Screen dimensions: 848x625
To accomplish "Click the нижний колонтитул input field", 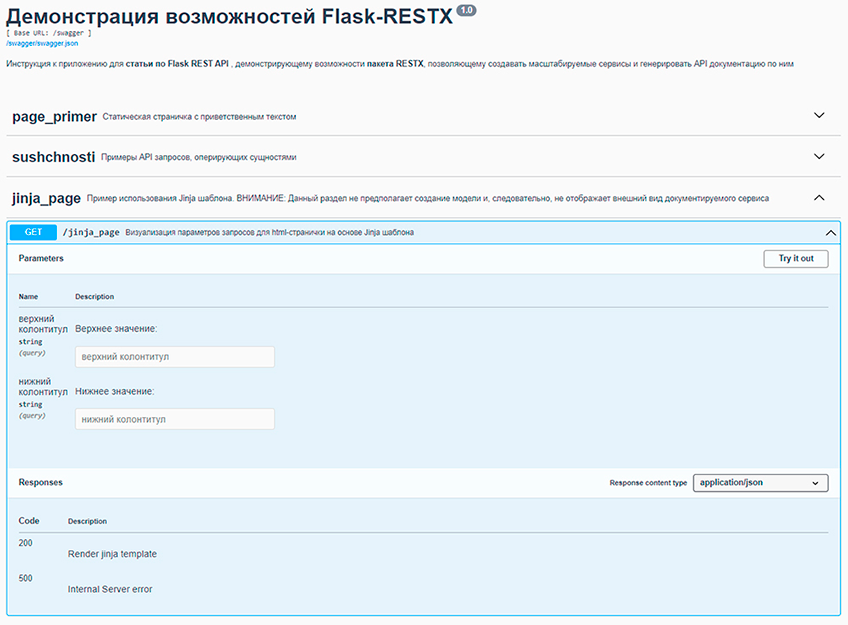I will pos(174,419).
